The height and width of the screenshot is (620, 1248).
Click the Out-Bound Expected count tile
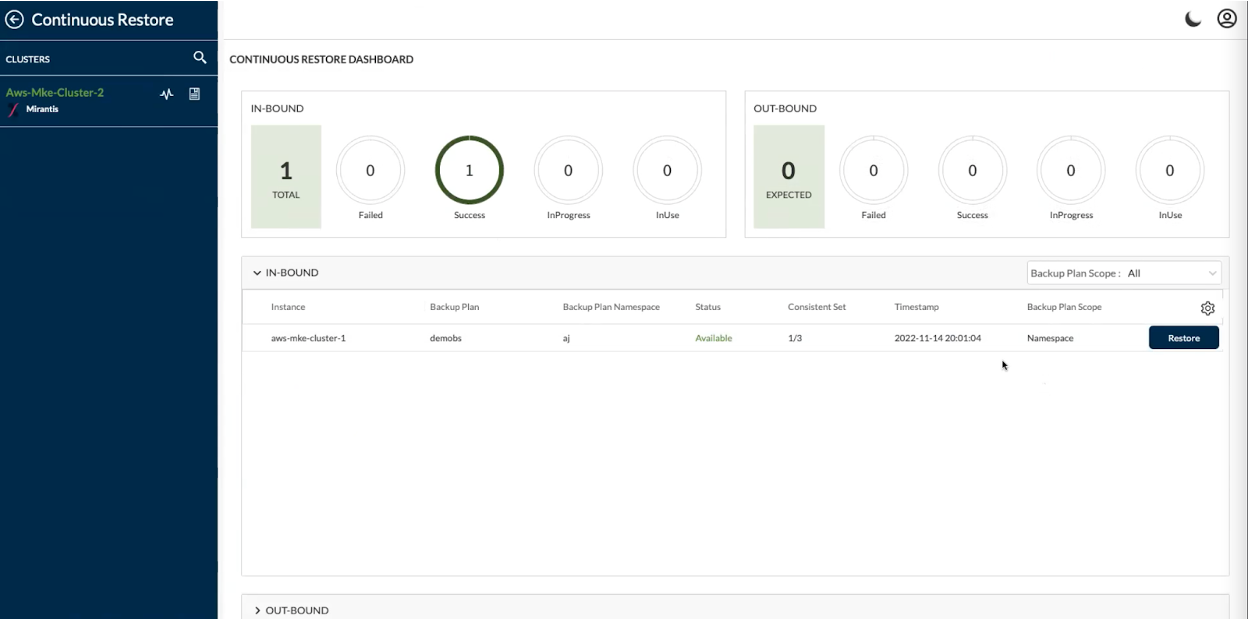click(x=788, y=177)
